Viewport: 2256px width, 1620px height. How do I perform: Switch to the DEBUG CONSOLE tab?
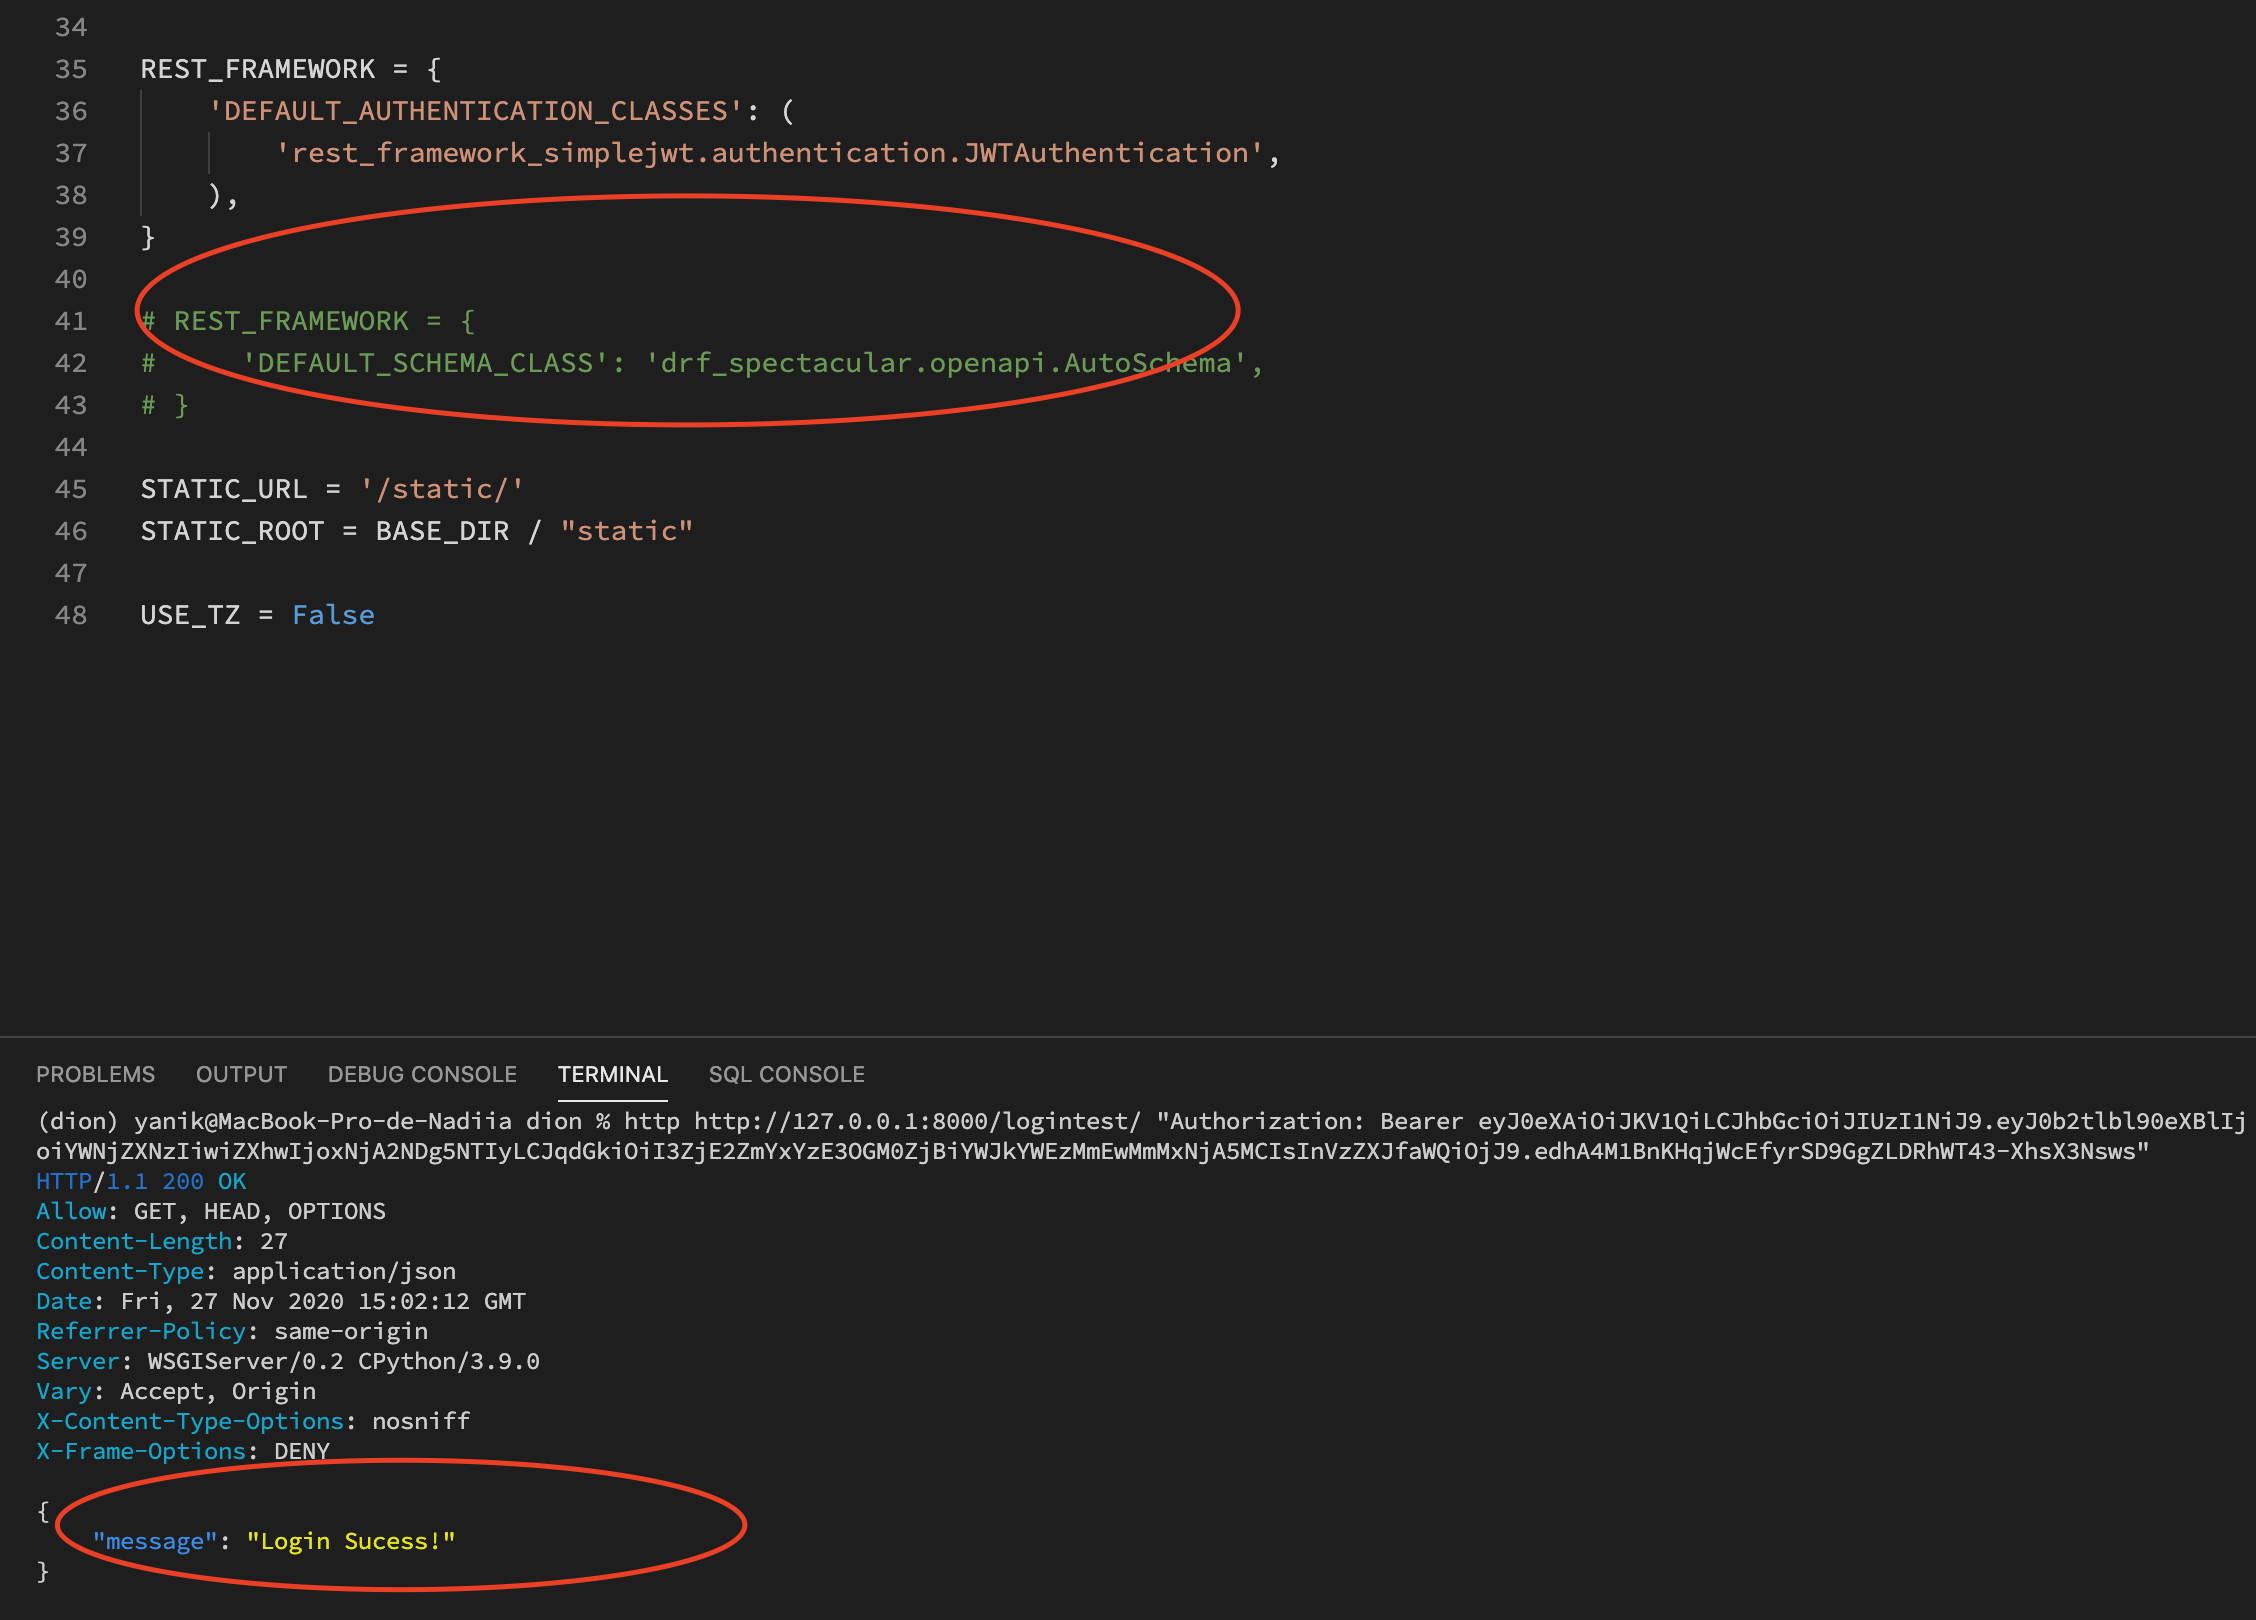tap(421, 1073)
